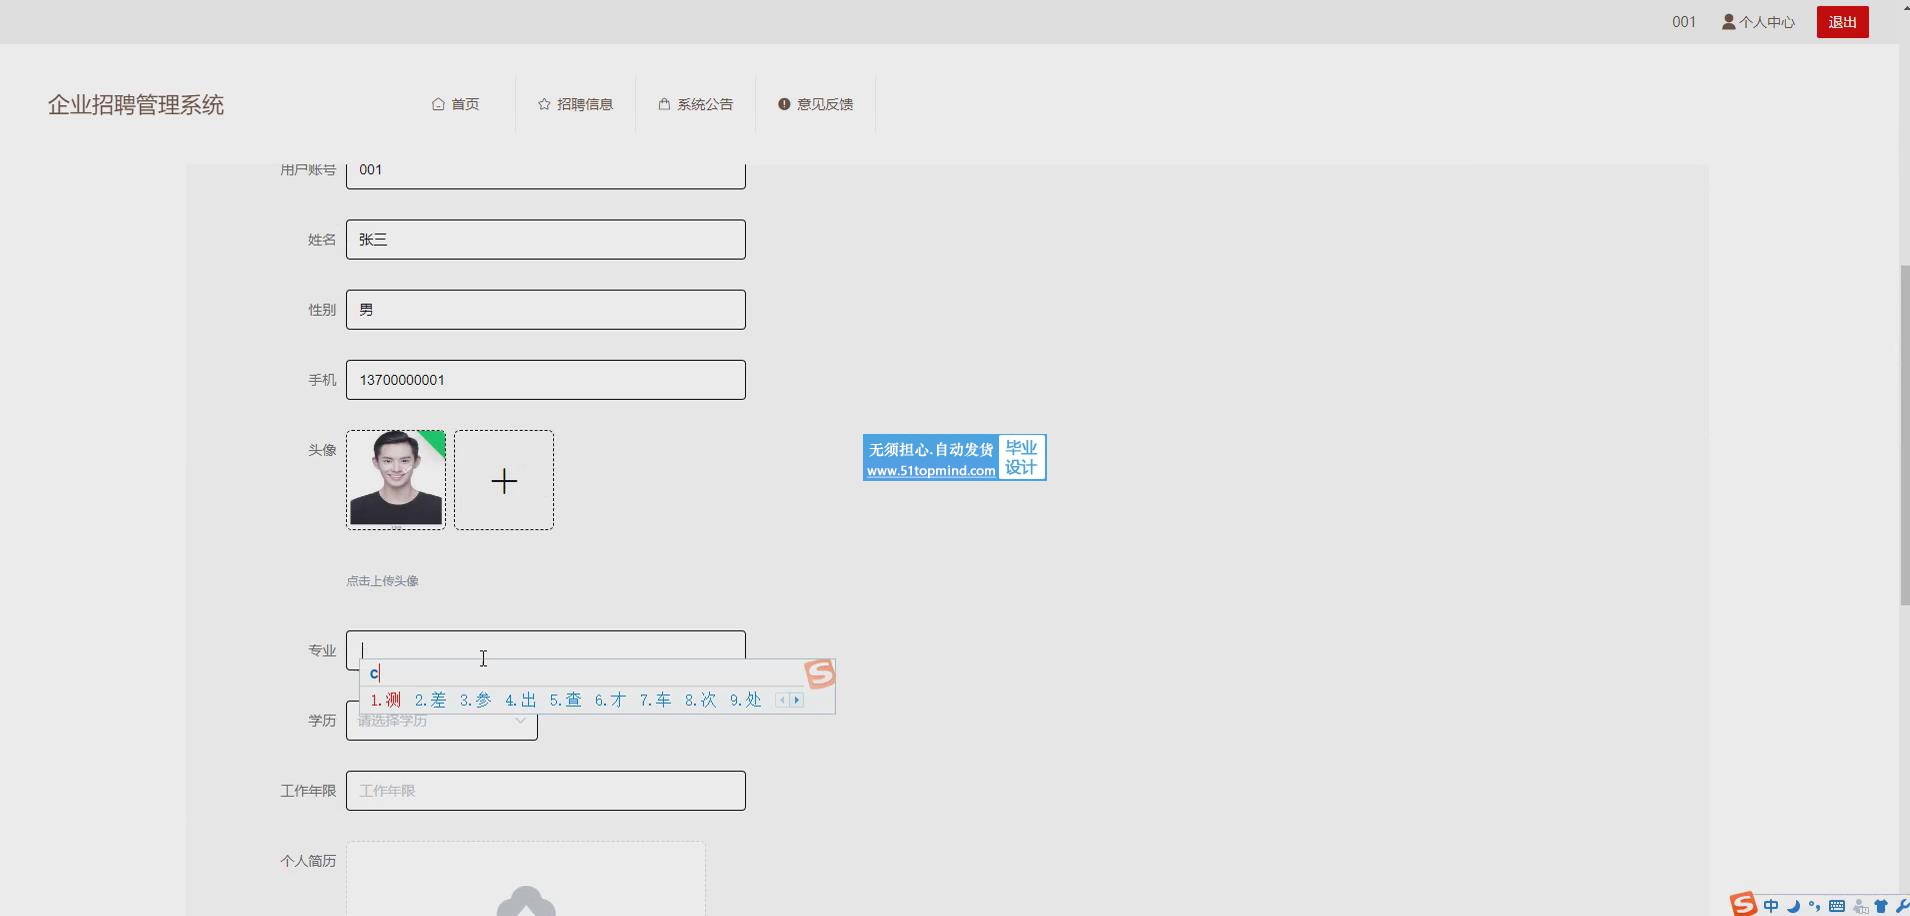Select candidate 2 差
The width and height of the screenshot is (1910, 916).
coord(430,700)
